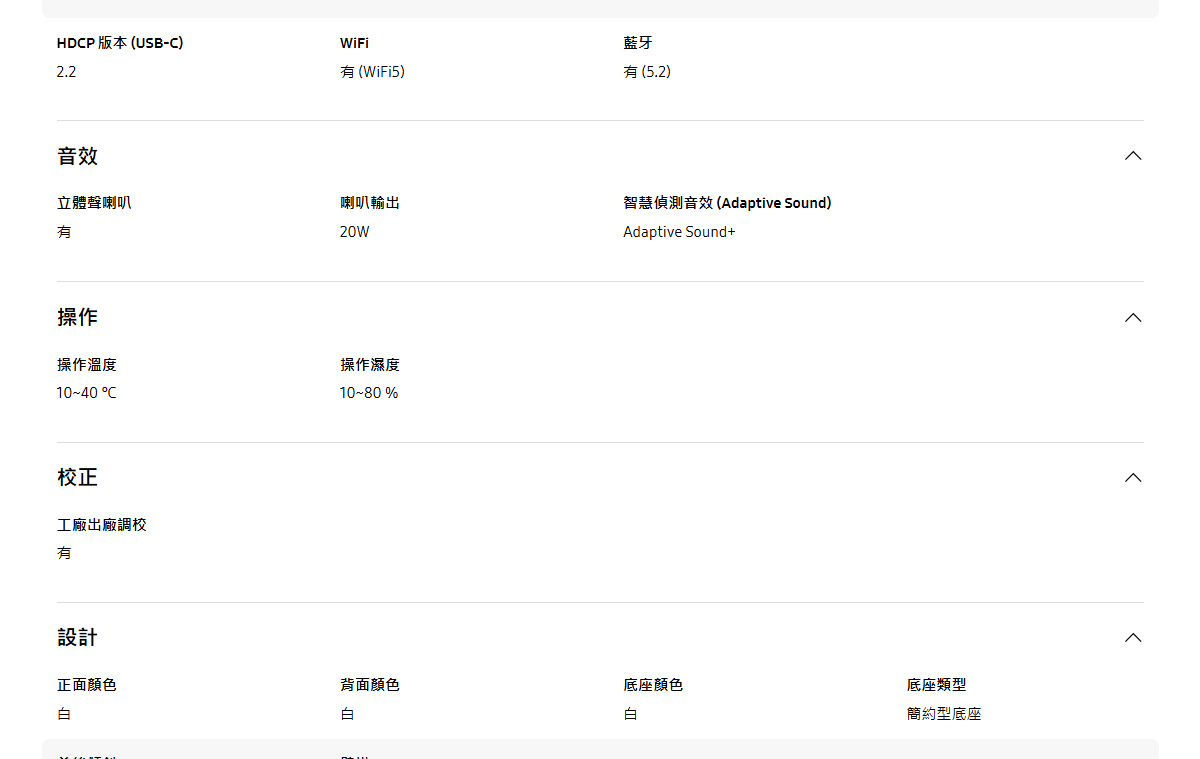1200x759 pixels.
Task: Click the 智慧偵測音效 (Adaptive Sound) label
Action: pyautogui.click(x=727, y=203)
